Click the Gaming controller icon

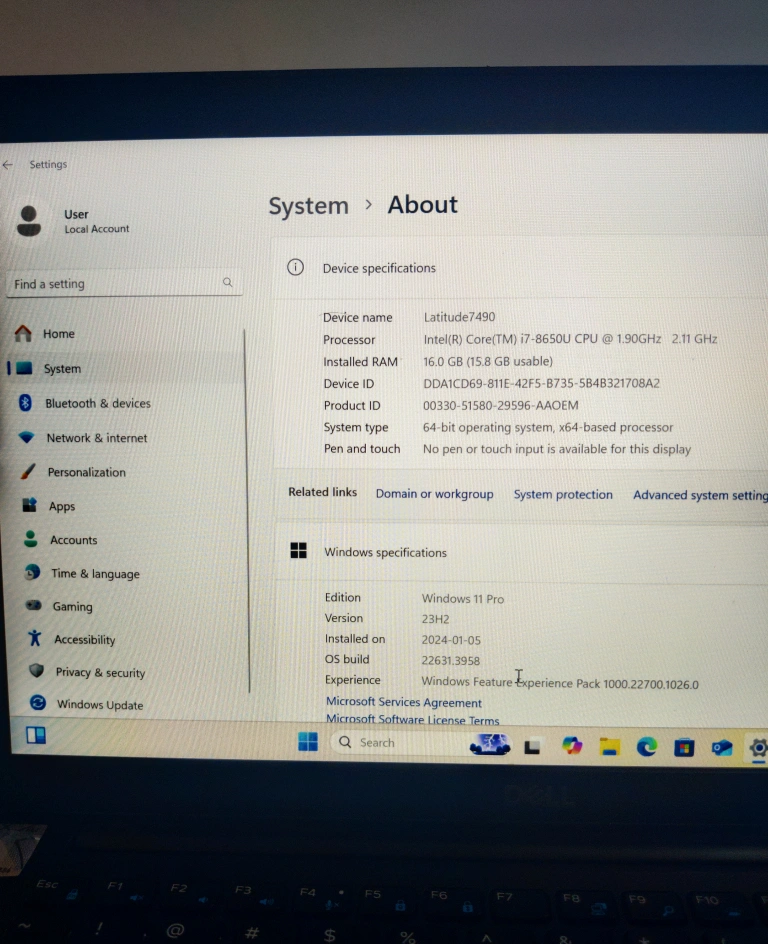[34, 605]
